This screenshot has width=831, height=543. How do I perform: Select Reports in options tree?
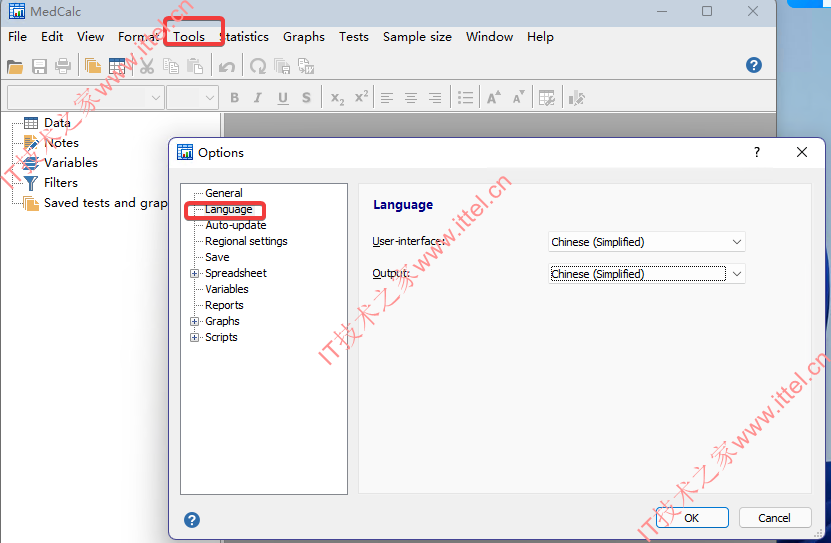tap(224, 305)
